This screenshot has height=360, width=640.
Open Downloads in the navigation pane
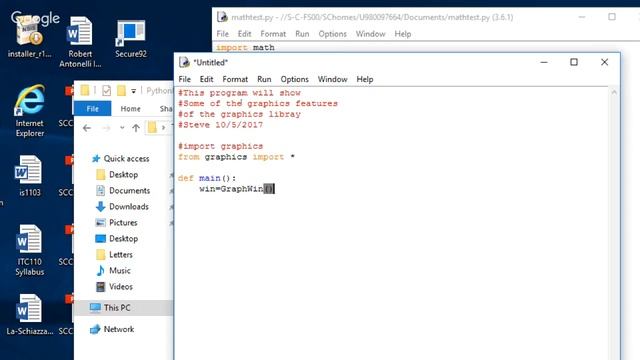pos(122,207)
